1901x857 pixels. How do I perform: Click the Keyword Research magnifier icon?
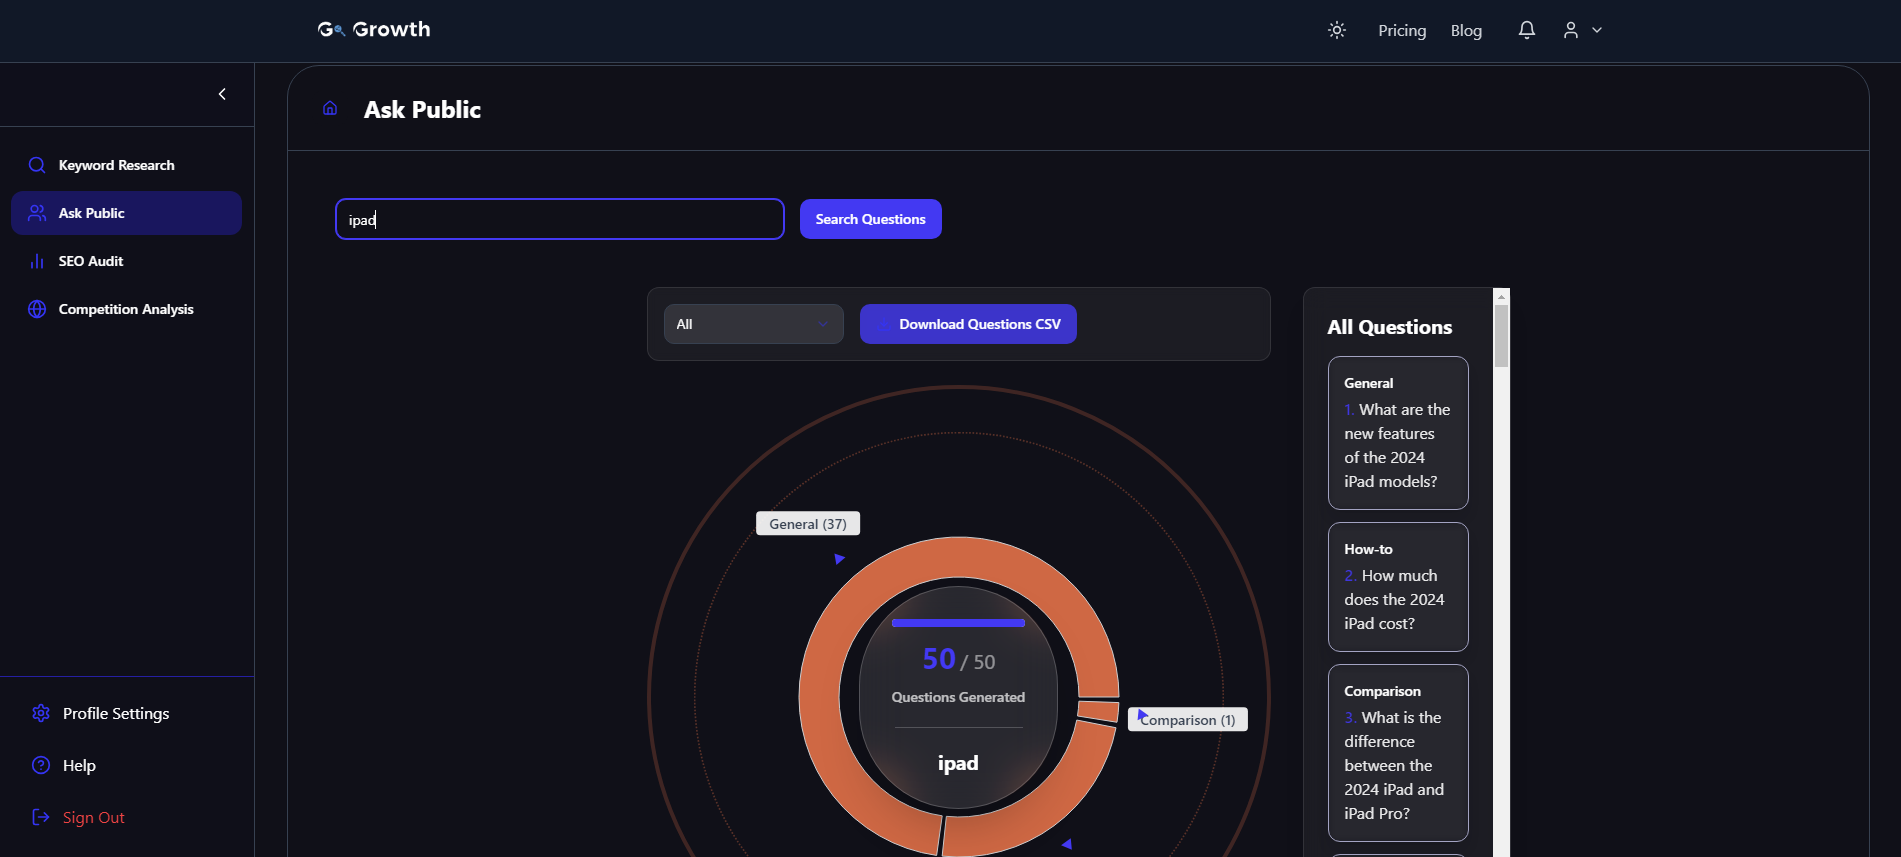(37, 165)
